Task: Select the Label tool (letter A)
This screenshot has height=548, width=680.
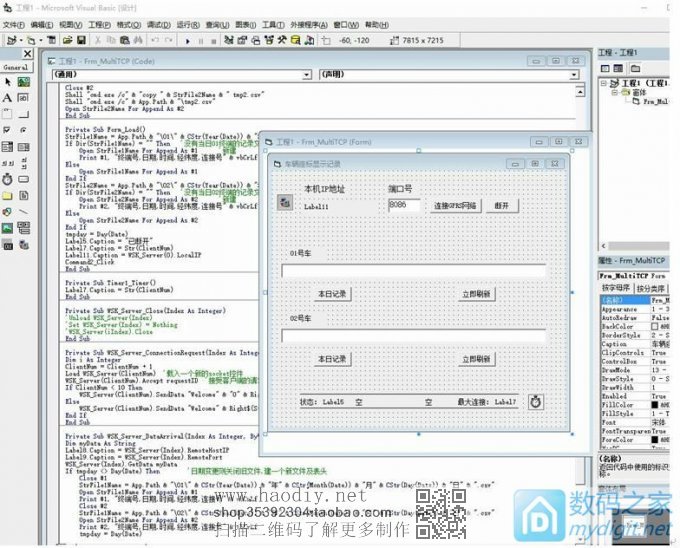Action: point(8,98)
